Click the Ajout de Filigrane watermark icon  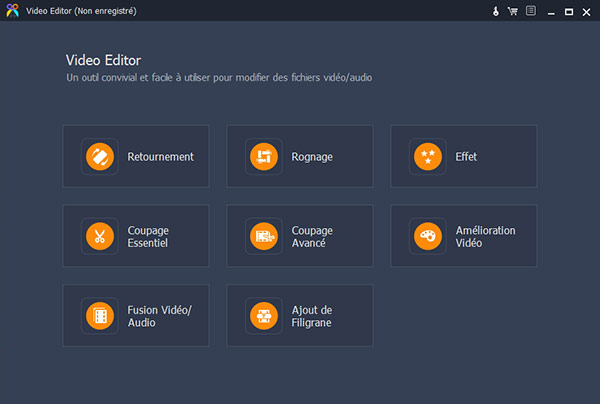click(x=264, y=316)
